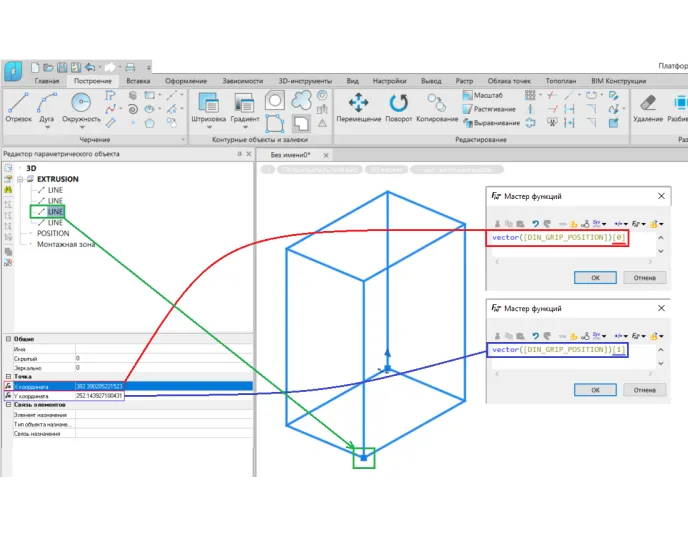The image size is (688, 537).
Task: Open the undo history dropdown arrow
Action: pos(100,68)
